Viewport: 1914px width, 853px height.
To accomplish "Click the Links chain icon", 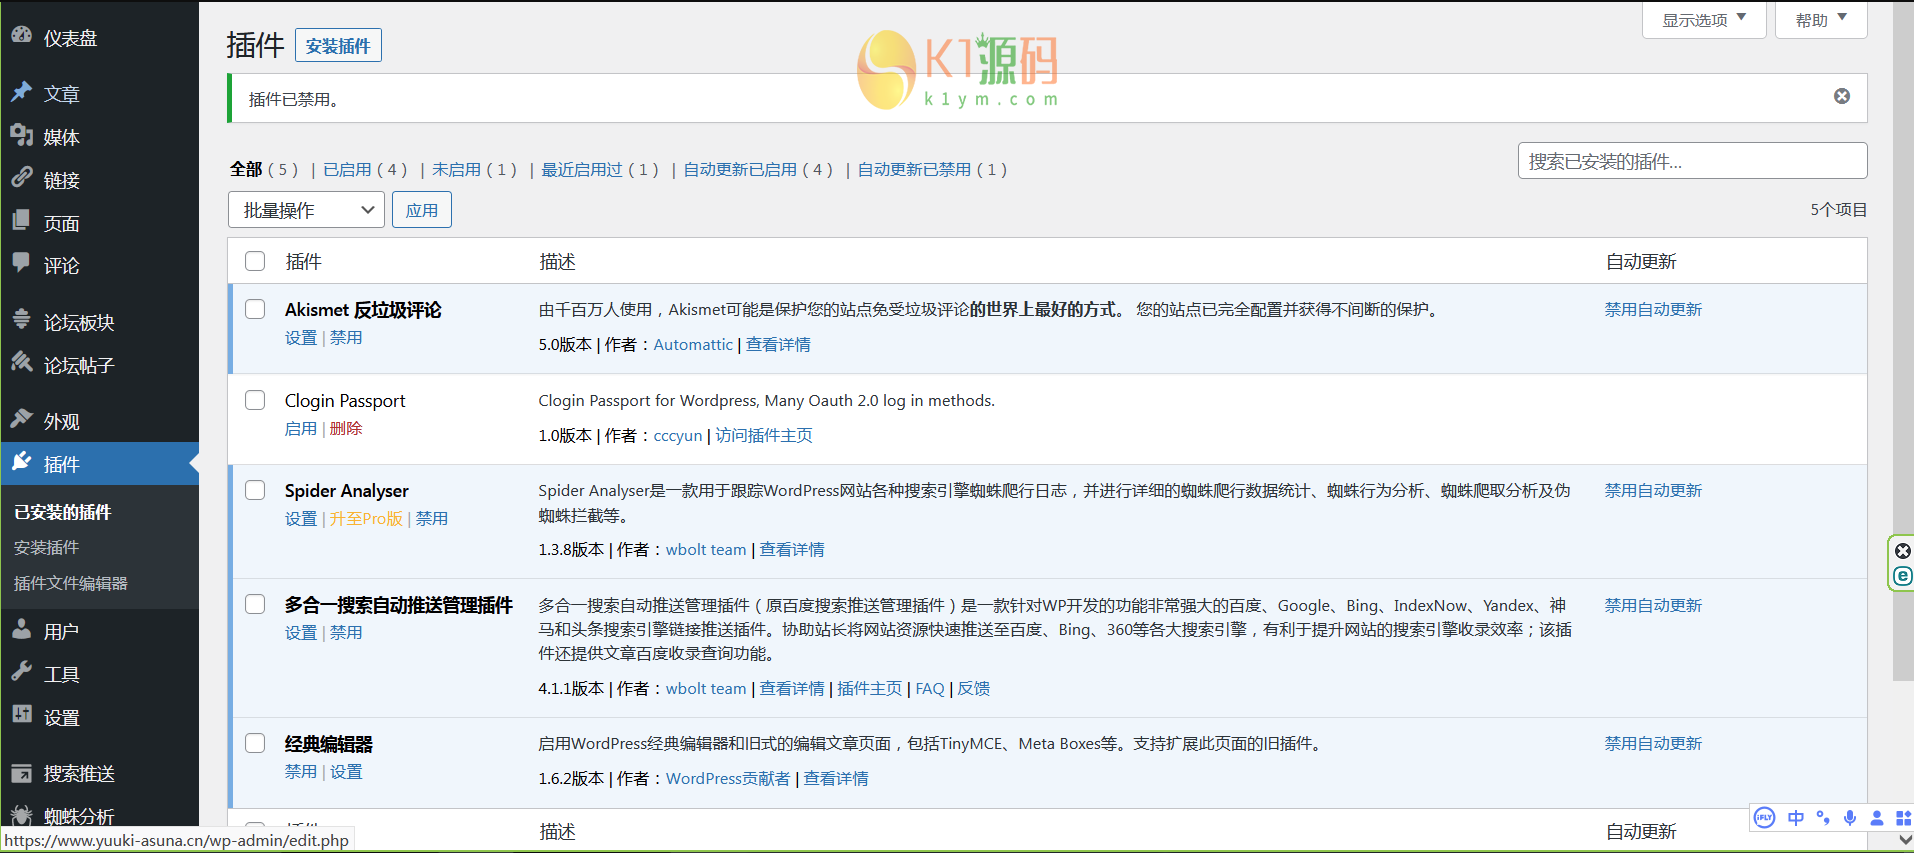I will pos(21,178).
